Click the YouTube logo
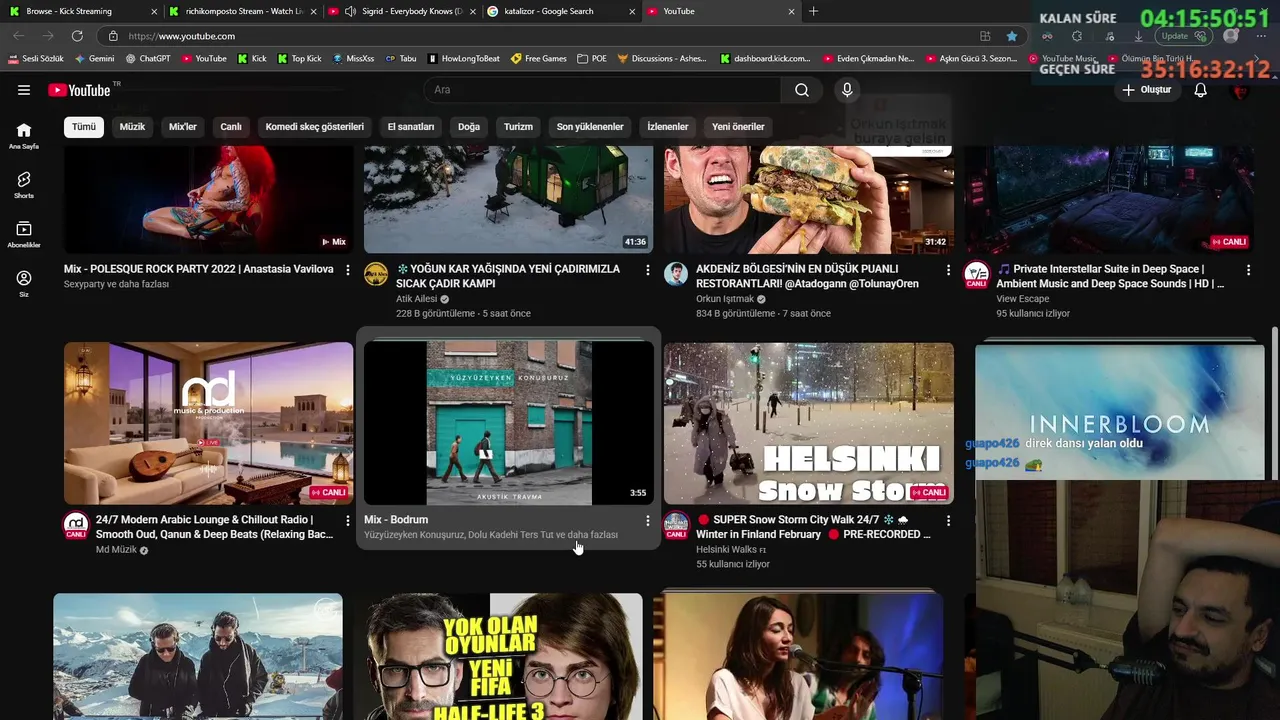The width and height of the screenshot is (1280, 720). pos(79,90)
